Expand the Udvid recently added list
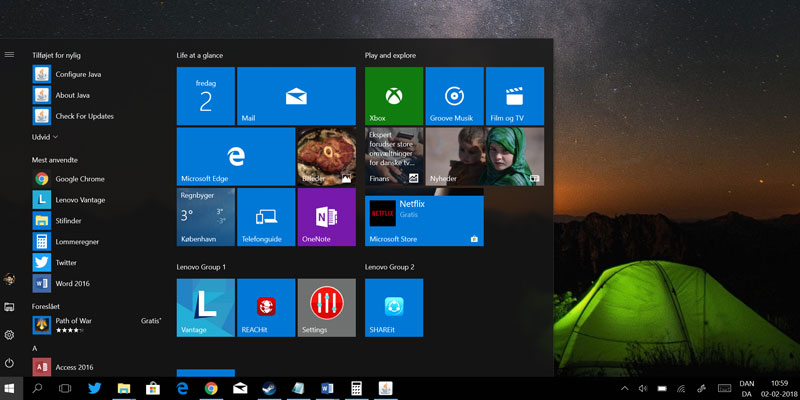Image resolution: width=800 pixels, height=400 pixels. pos(45,137)
